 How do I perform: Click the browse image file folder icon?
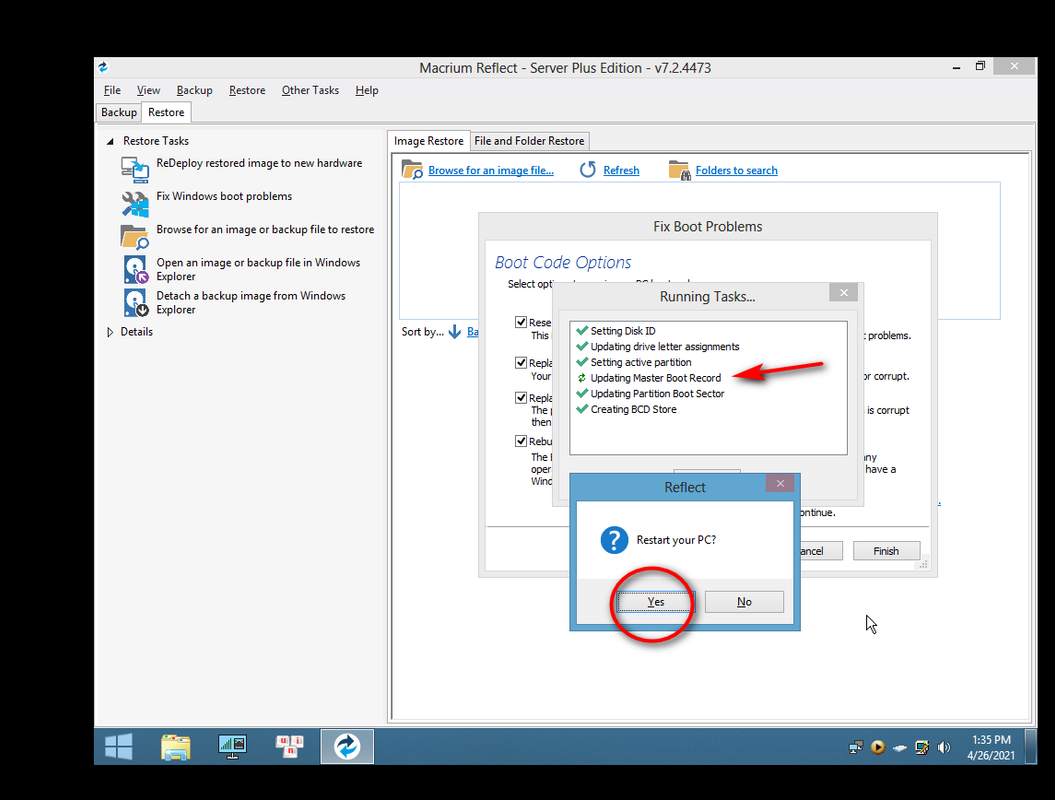412,170
